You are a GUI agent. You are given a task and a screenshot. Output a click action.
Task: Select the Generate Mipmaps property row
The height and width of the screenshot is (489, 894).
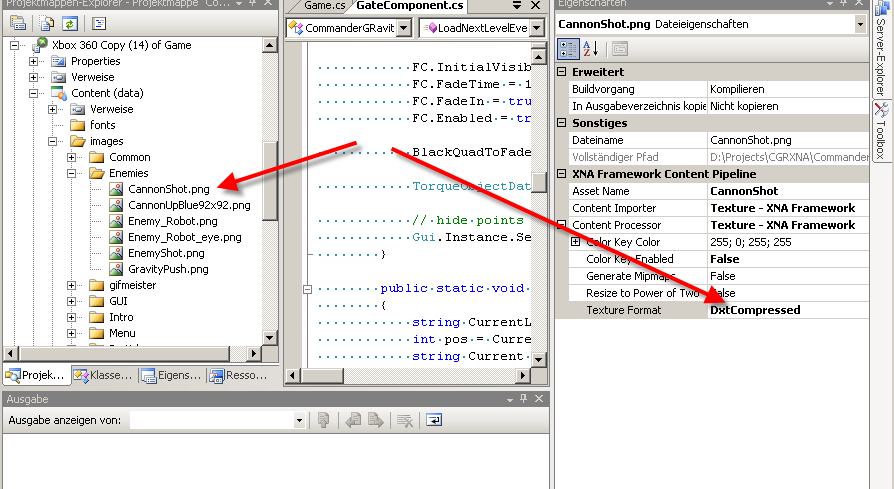click(x=718, y=276)
